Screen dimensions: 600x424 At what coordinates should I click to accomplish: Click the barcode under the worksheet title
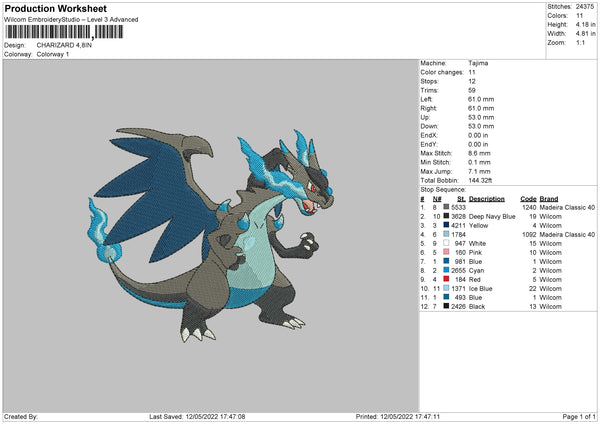pos(64,32)
